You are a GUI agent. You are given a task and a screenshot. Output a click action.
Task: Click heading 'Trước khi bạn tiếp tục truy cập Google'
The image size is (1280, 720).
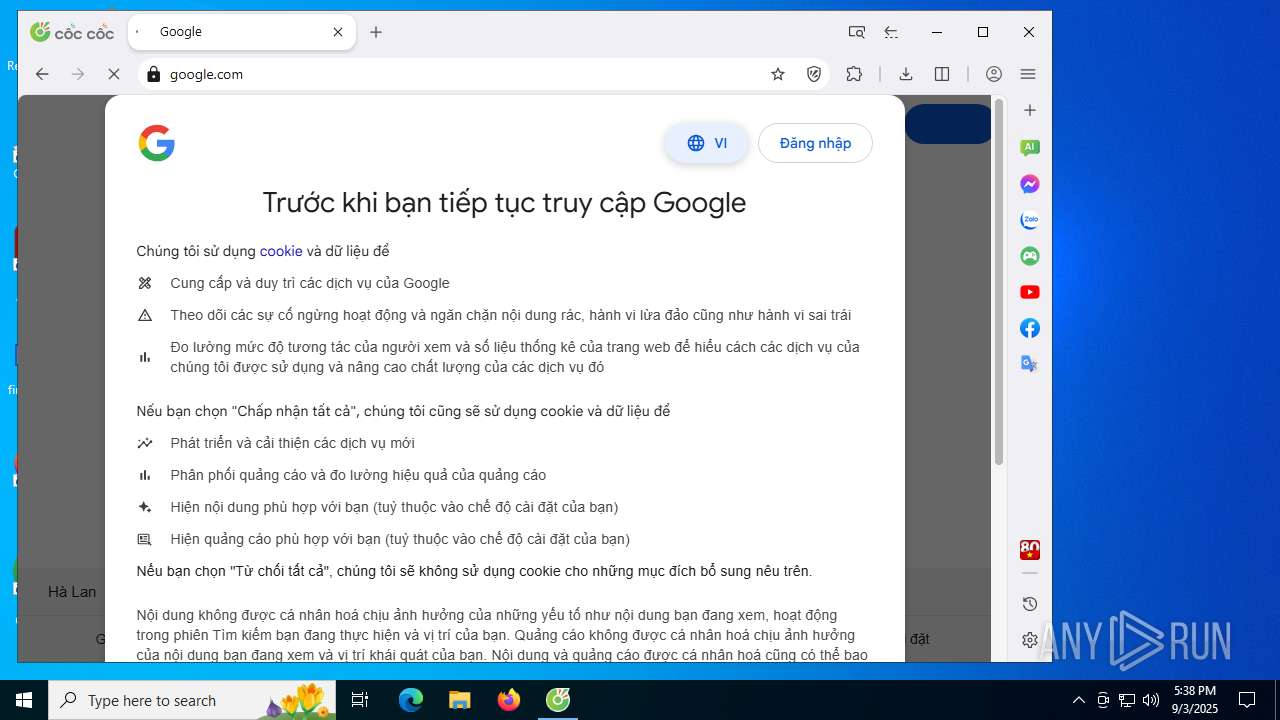click(x=504, y=203)
